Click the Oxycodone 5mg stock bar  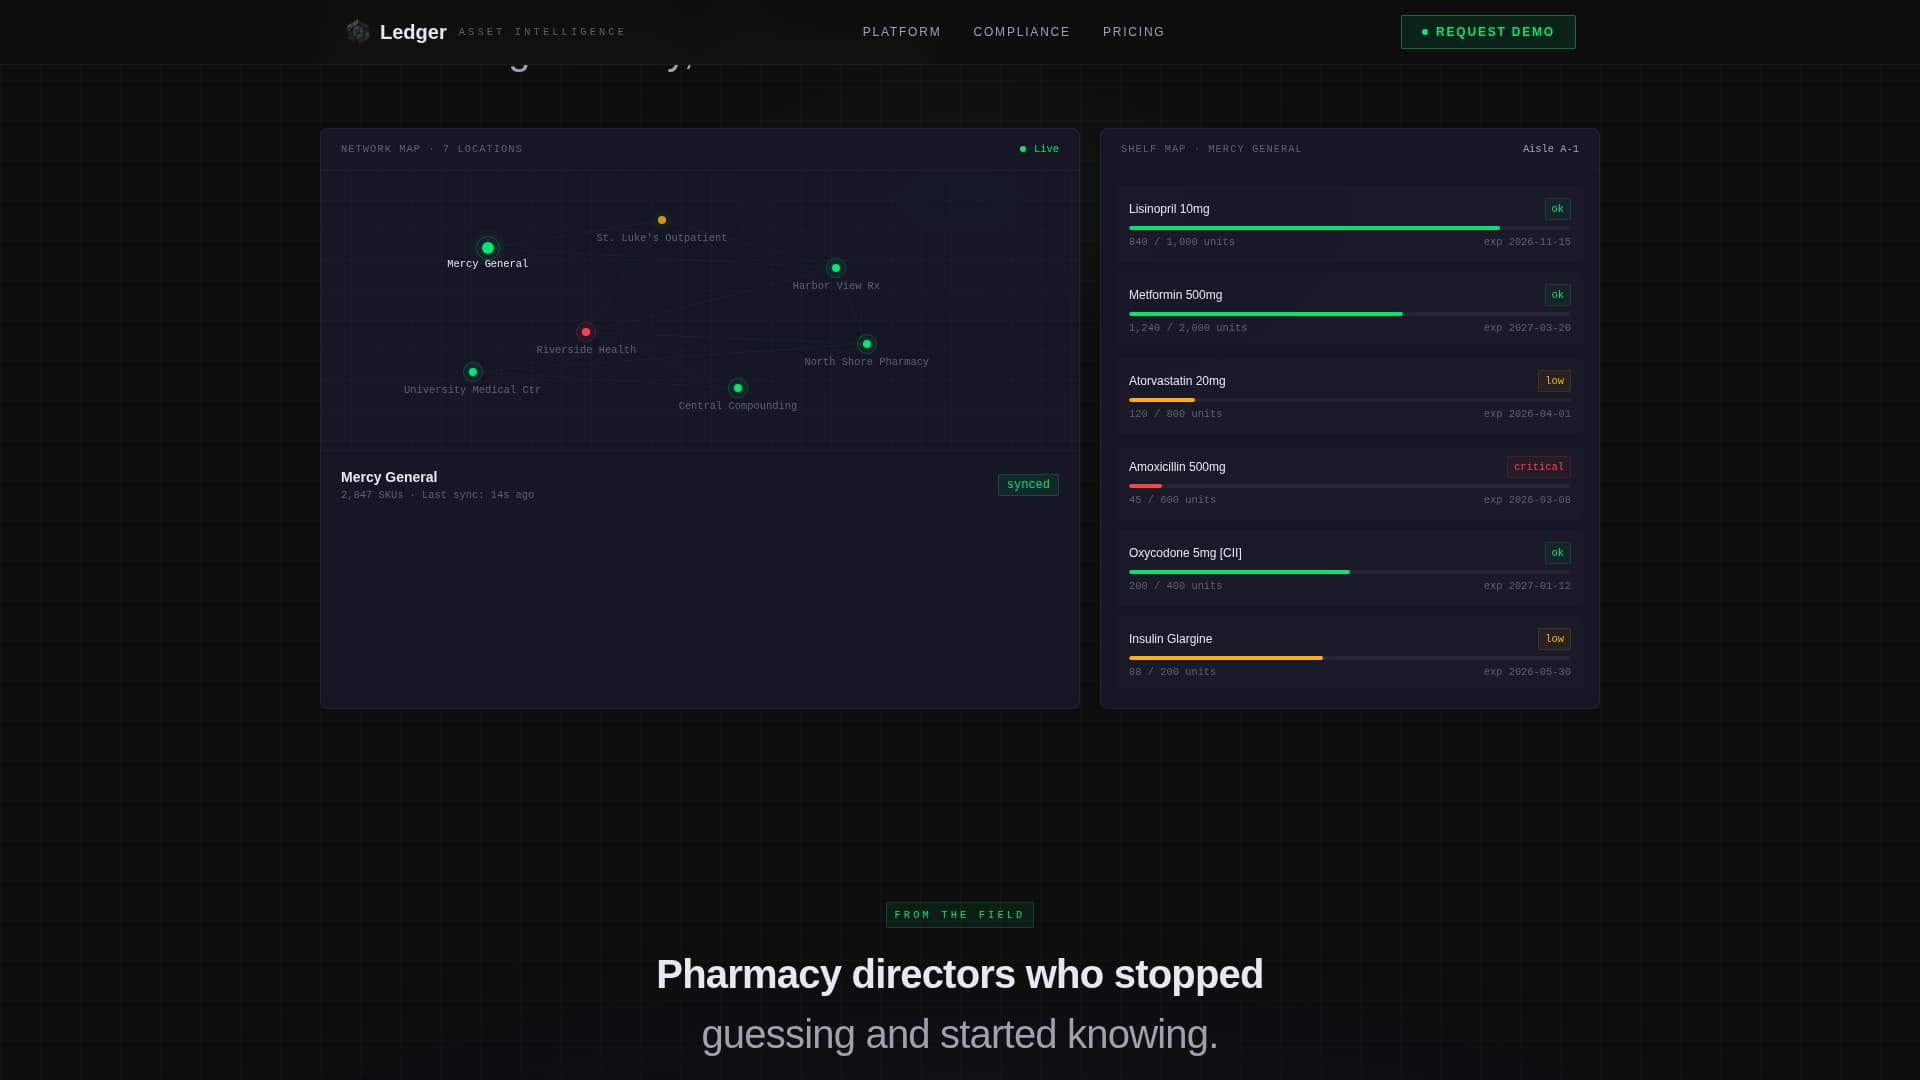(1349, 572)
